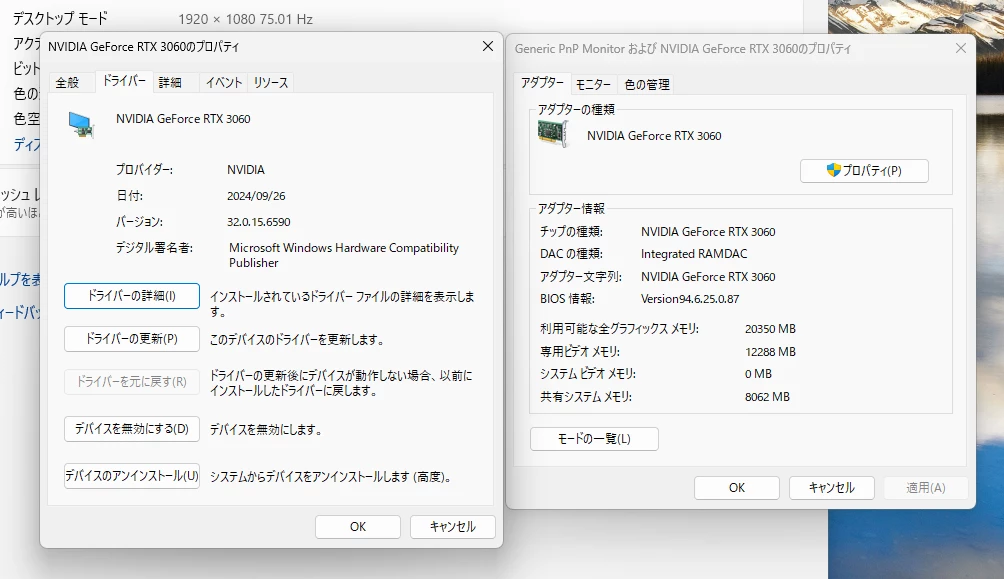The image size is (1004, 579).
Task: Click OK in the Generic PnP Monitor dialog
Action: [x=737, y=488]
